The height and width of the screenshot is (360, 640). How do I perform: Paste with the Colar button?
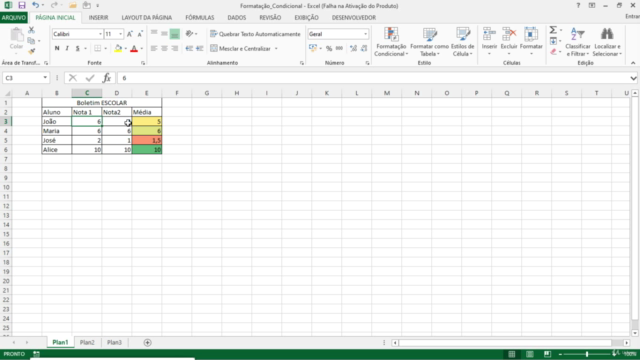[16, 39]
